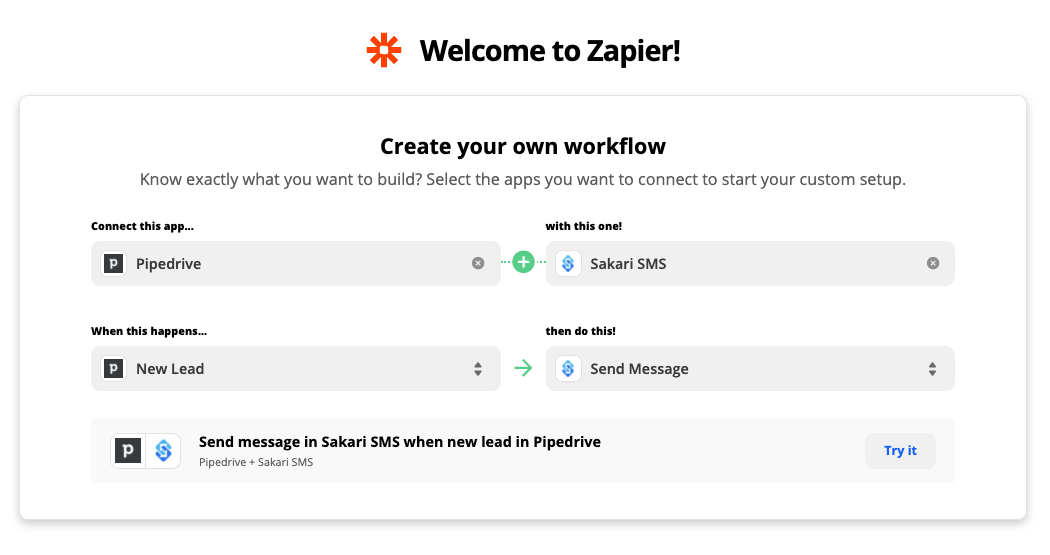Click the Sakari SMS icon in the with this one field

pos(568,263)
